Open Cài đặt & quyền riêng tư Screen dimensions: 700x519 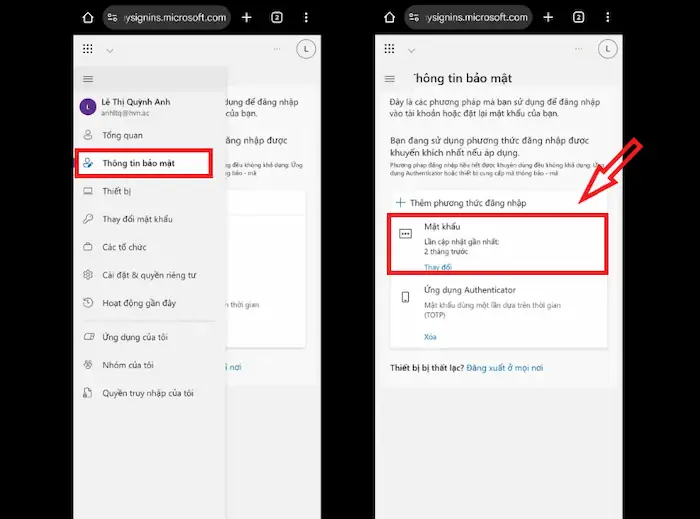[149, 275]
